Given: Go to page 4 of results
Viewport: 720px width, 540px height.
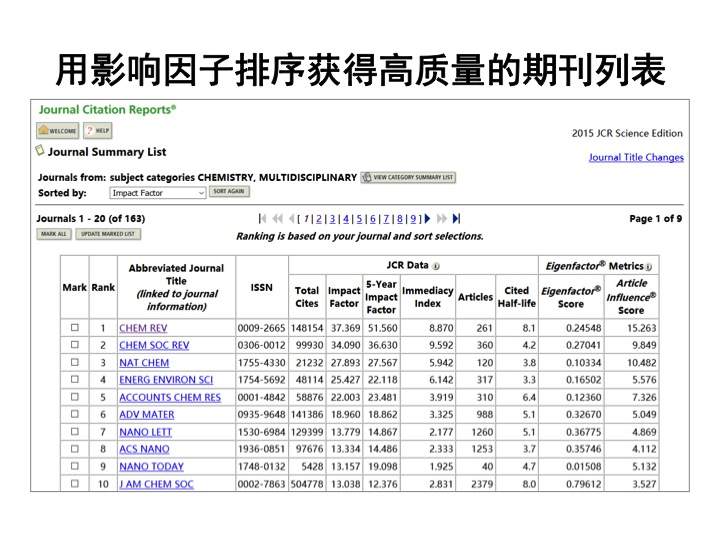Looking at the screenshot, I should click(346, 219).
